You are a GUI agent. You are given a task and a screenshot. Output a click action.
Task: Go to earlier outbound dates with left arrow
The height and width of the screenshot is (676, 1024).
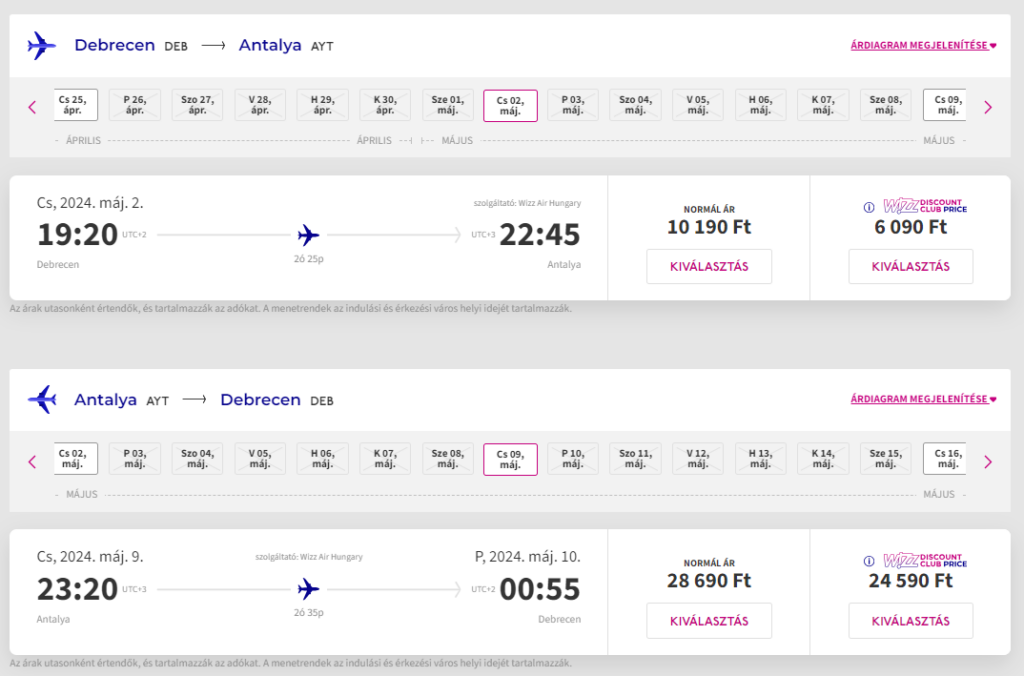point(32,107)
